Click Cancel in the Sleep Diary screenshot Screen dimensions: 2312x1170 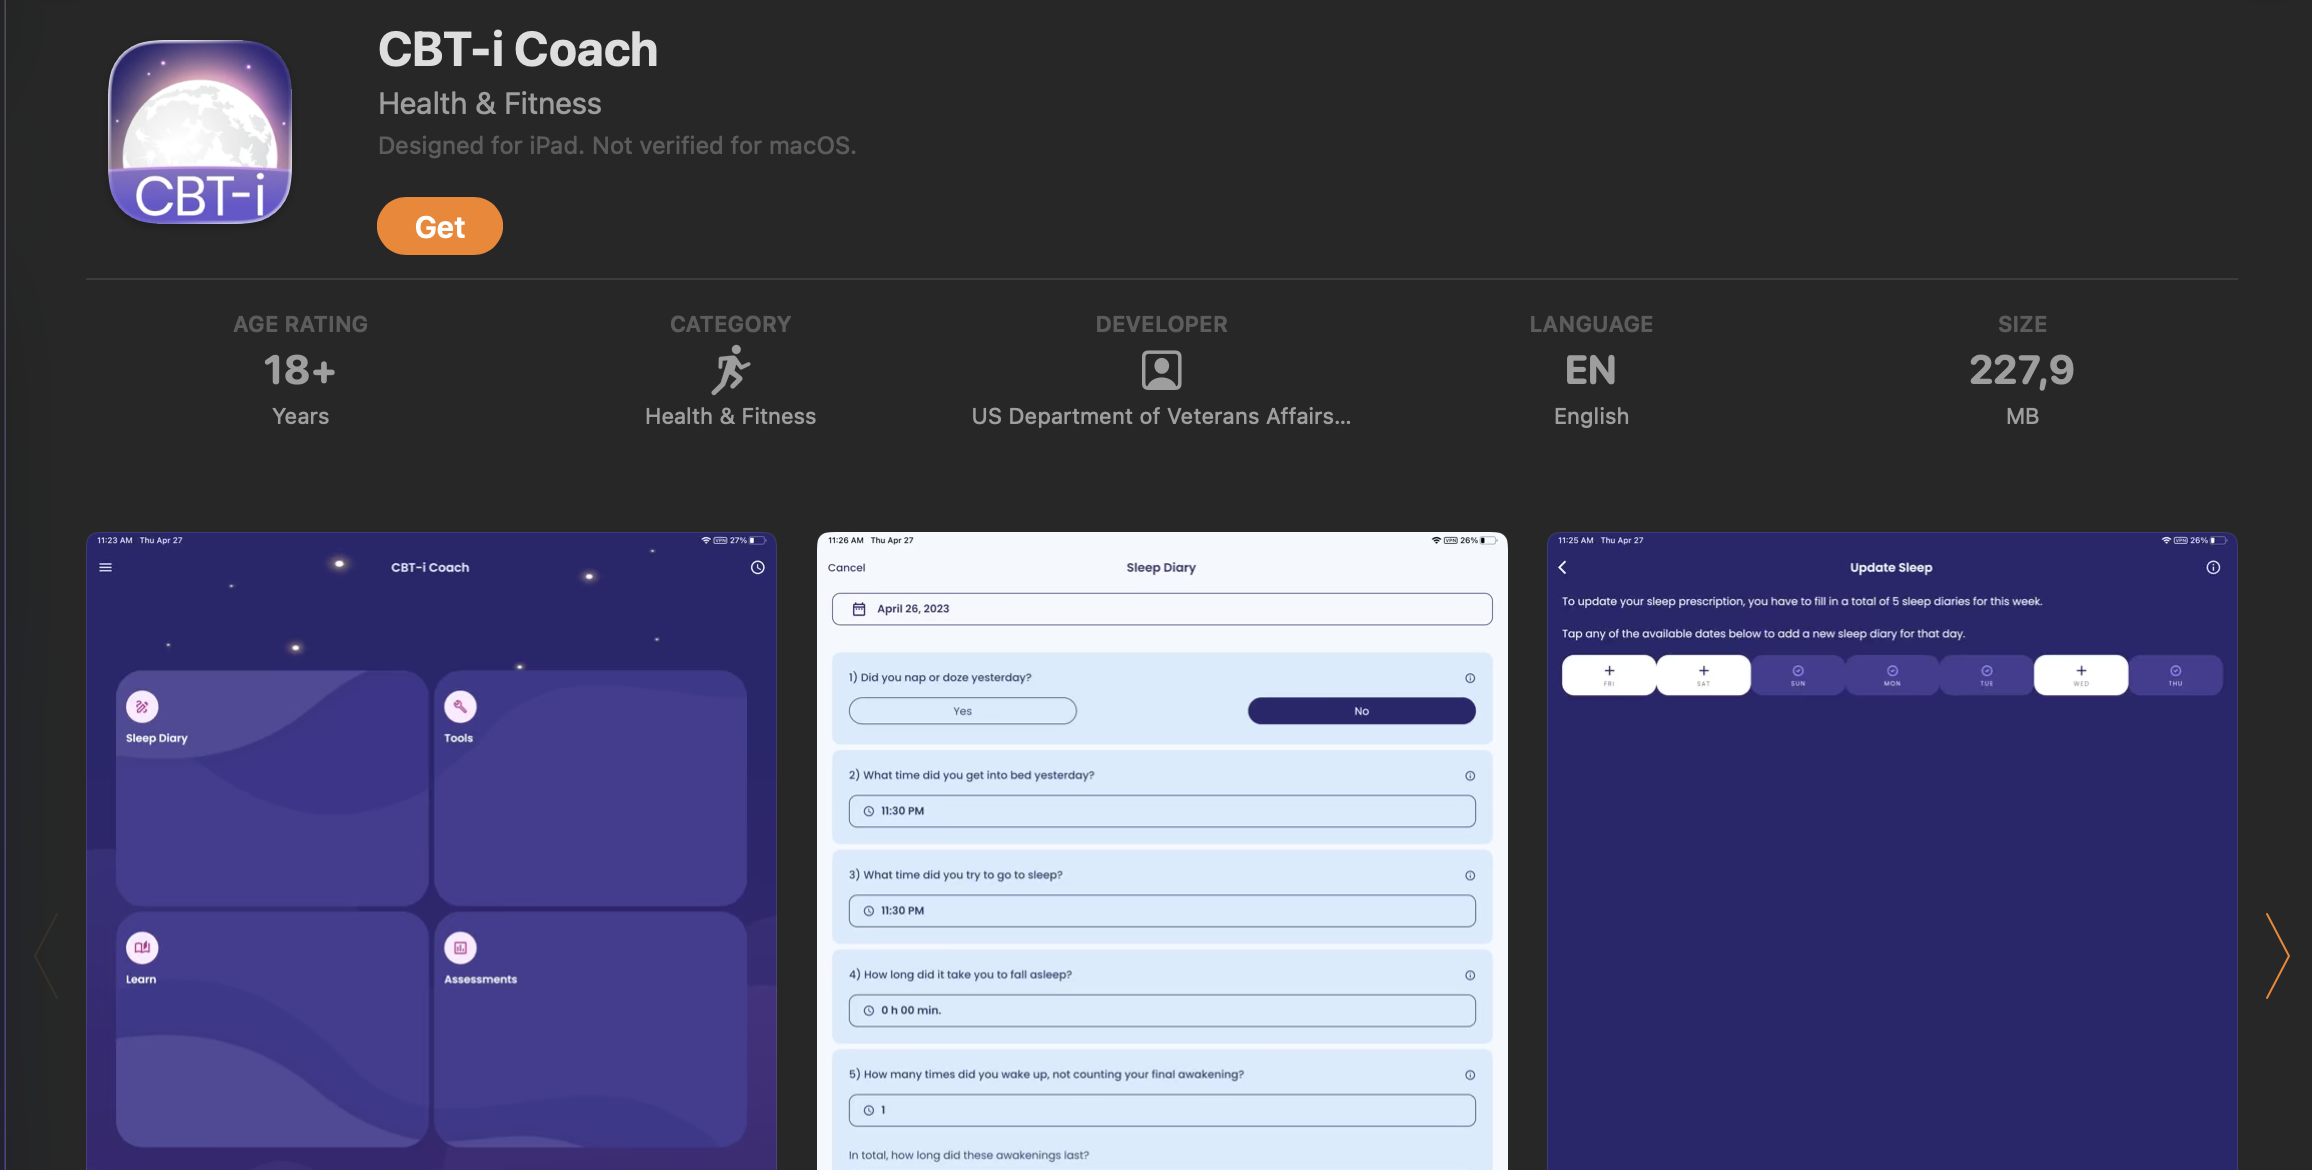[846, 568]
